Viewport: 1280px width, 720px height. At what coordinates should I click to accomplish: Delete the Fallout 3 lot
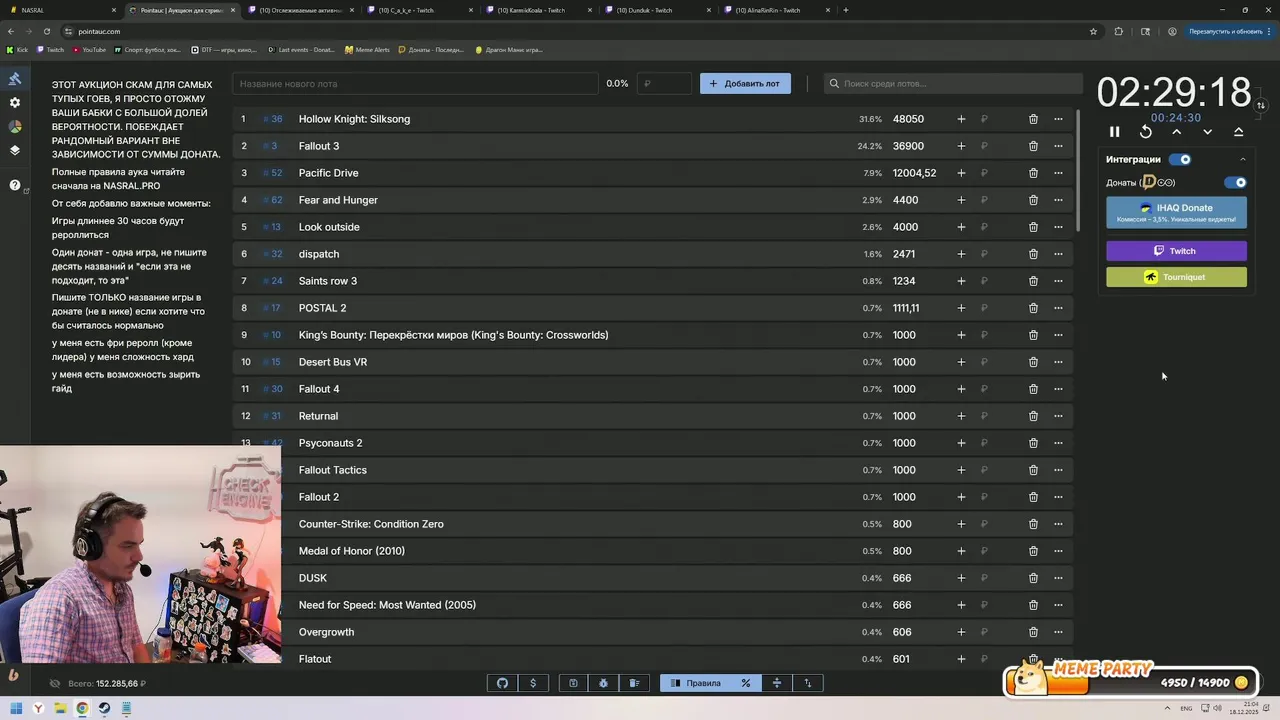(1033, 146)
